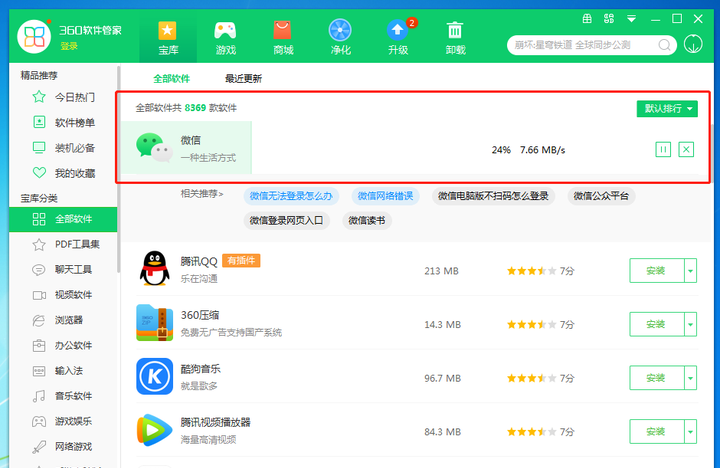The image size is (720, 468).
Task: Click the 腾讯视频播放器 app icon
Action: pos(154,430)
